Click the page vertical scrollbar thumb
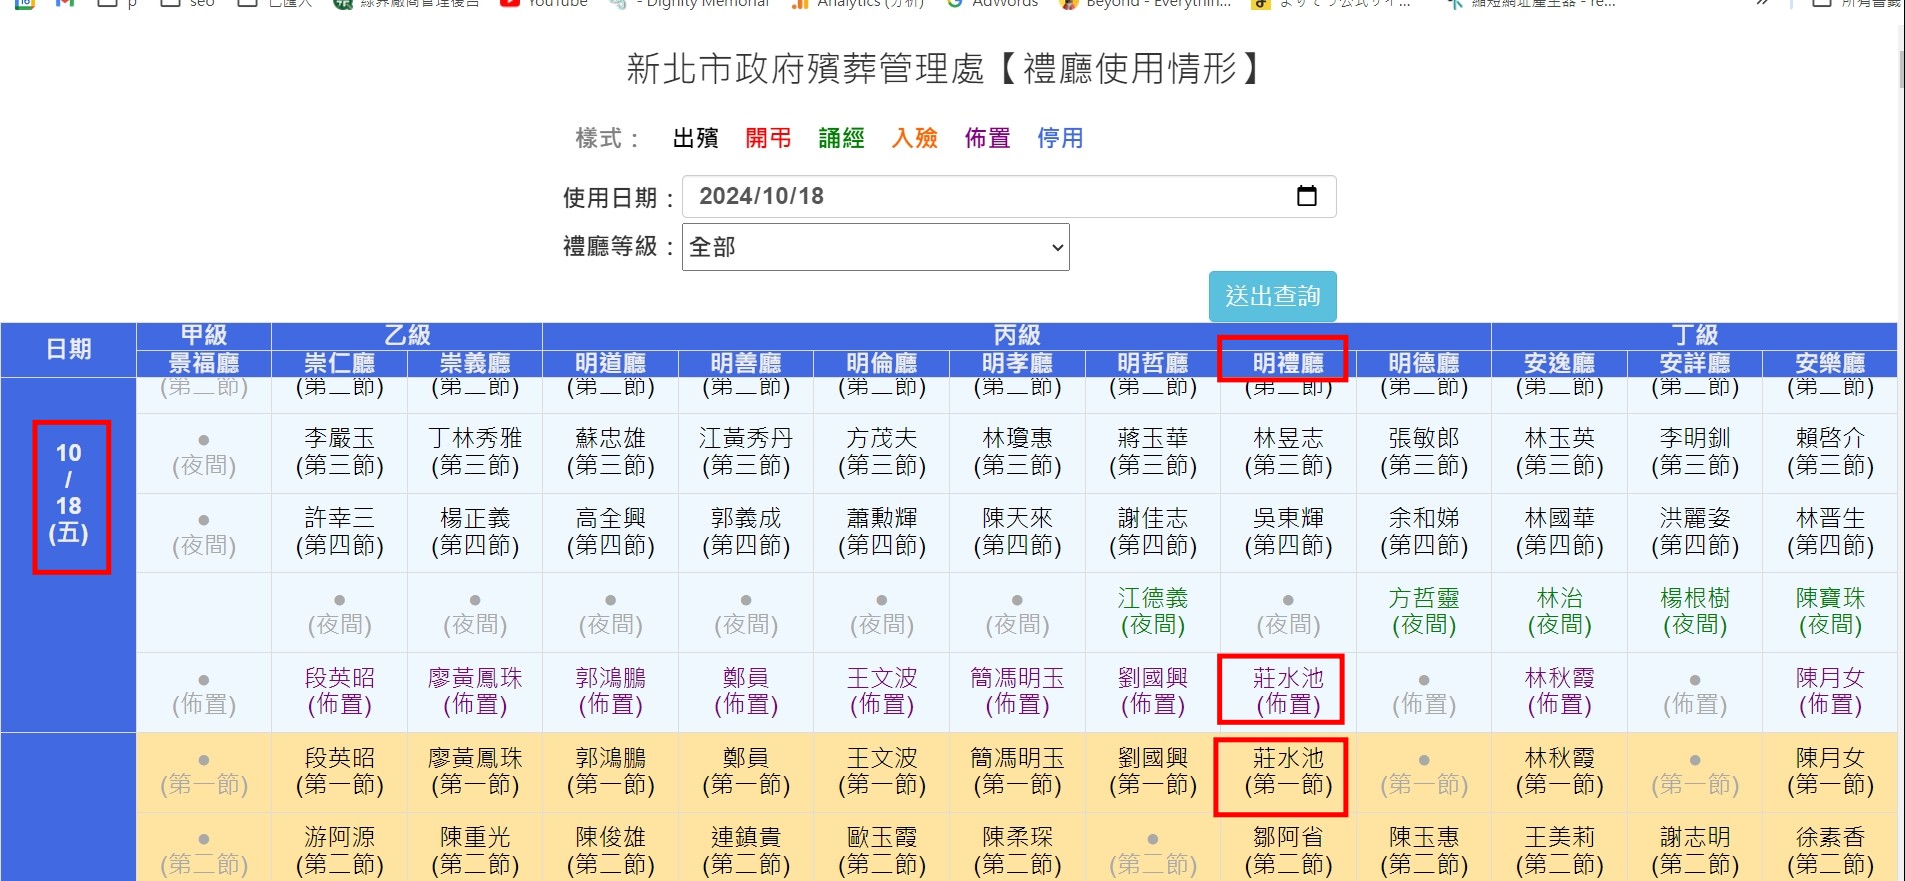This screenshot has height=881, width=1905. pyautogui.click(x=1900, y=68)
